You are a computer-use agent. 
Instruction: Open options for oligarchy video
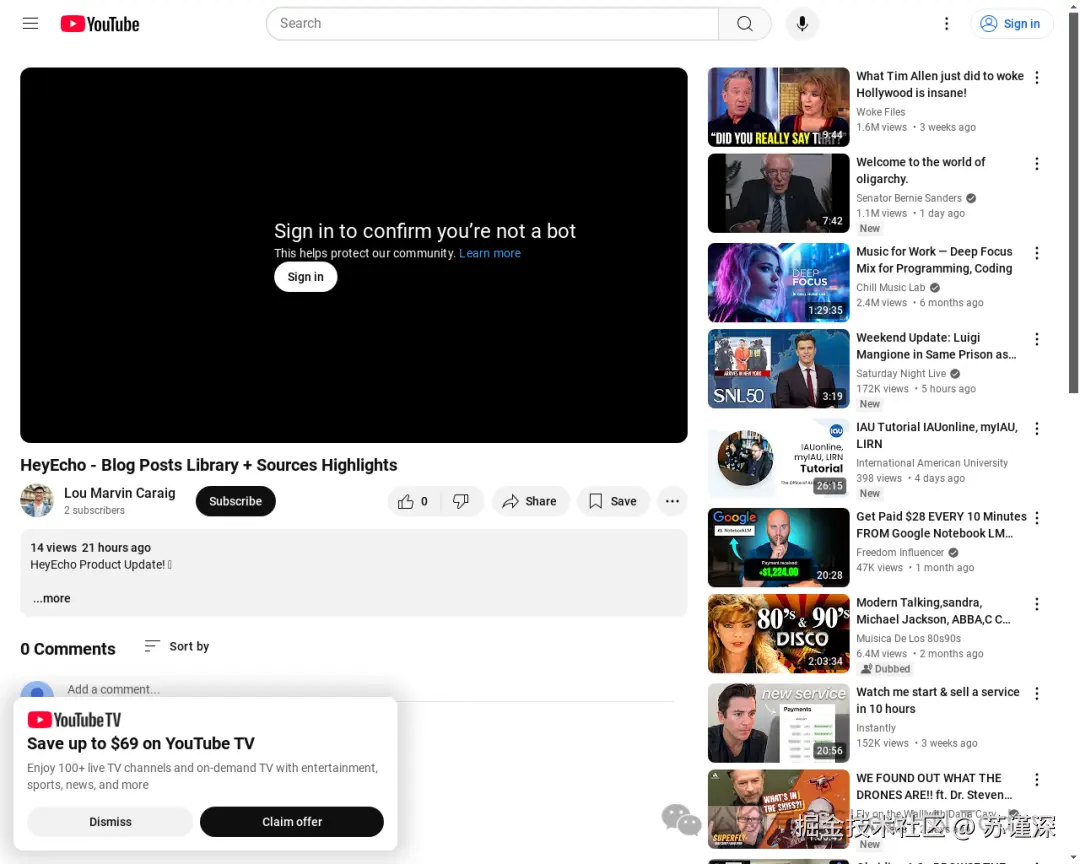coord(1037,163)
